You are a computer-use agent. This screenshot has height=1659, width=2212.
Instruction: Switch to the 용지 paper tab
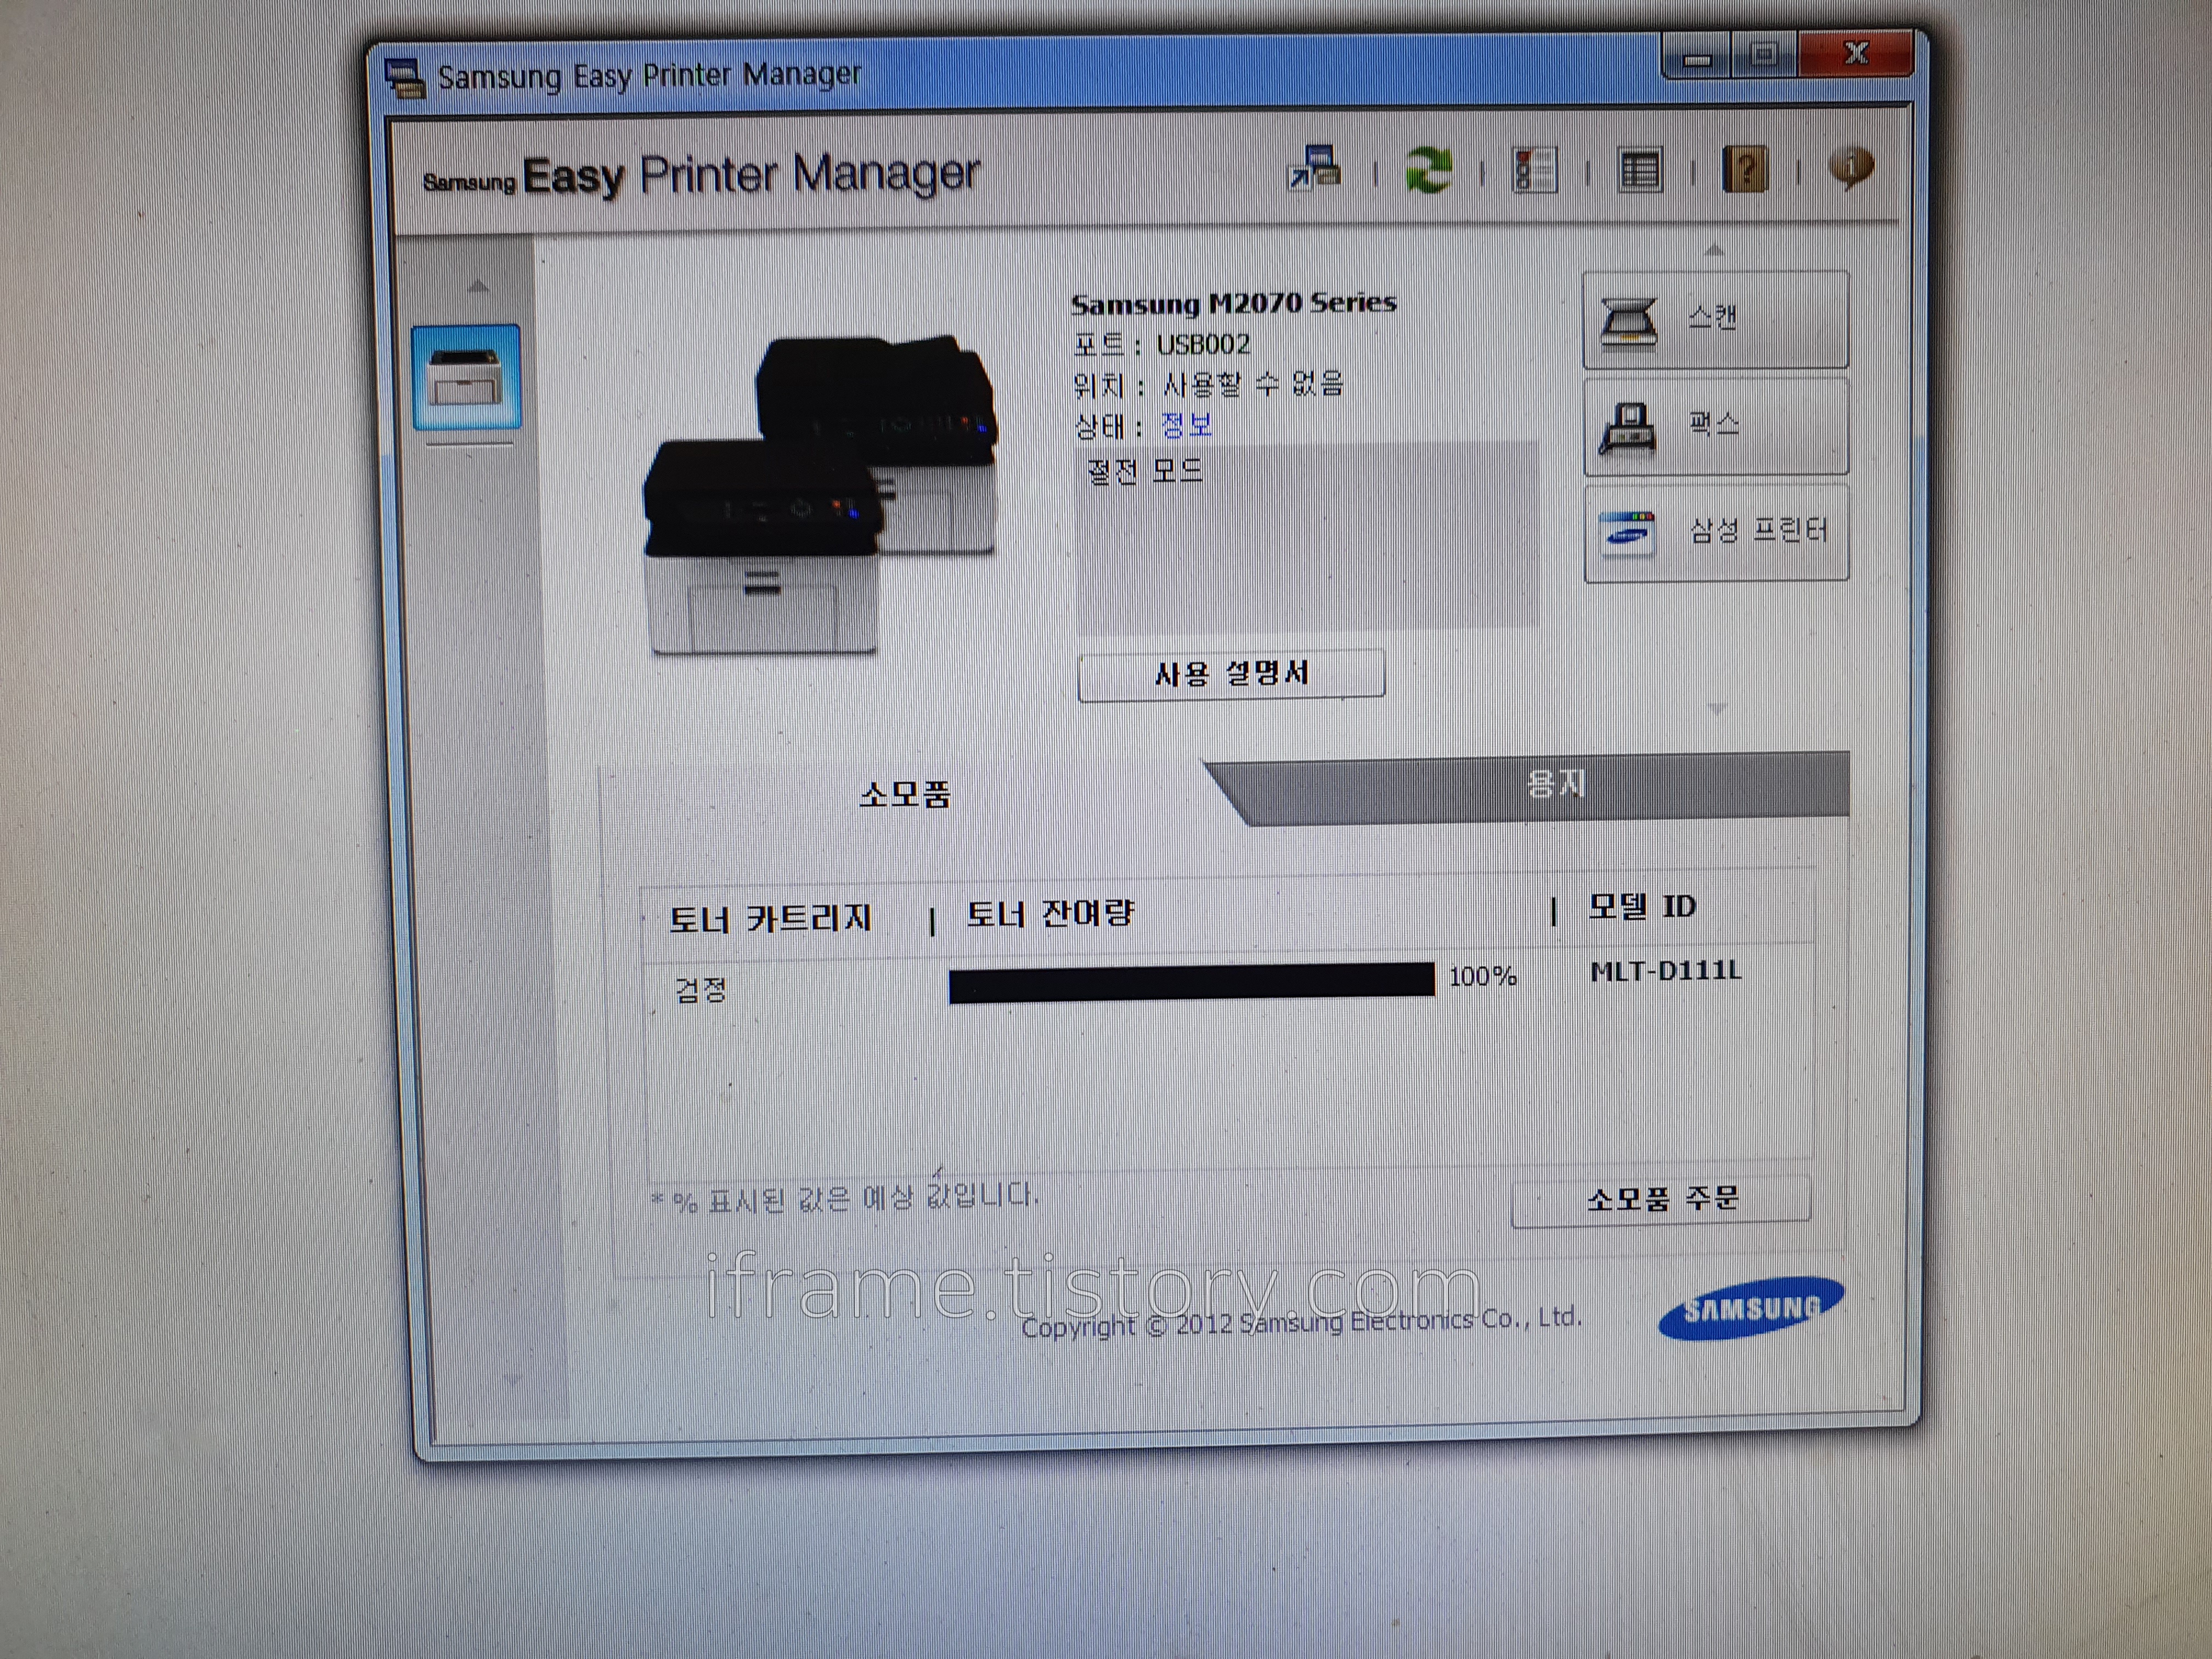click(x=1555, y=785)
